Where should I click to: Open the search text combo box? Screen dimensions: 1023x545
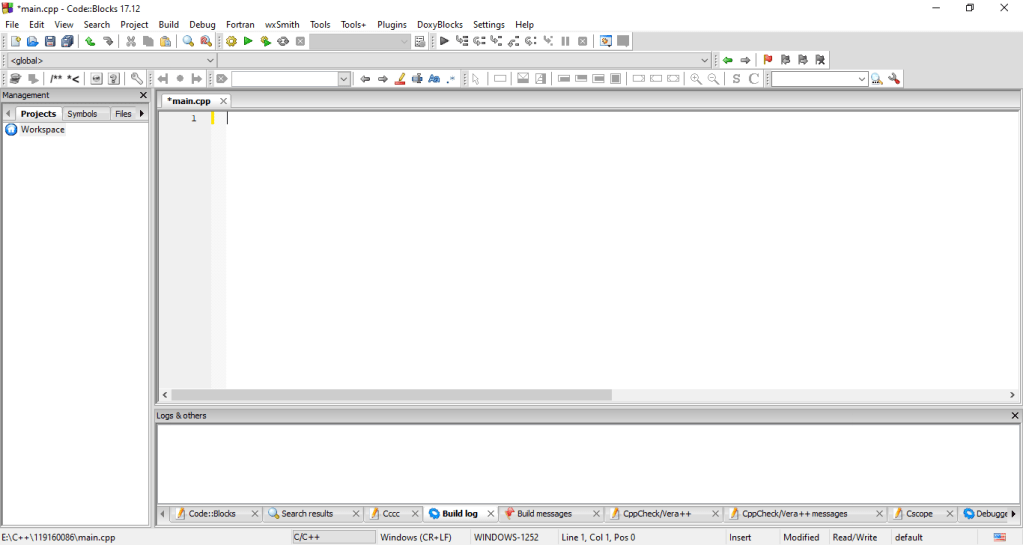coord(291,79)
